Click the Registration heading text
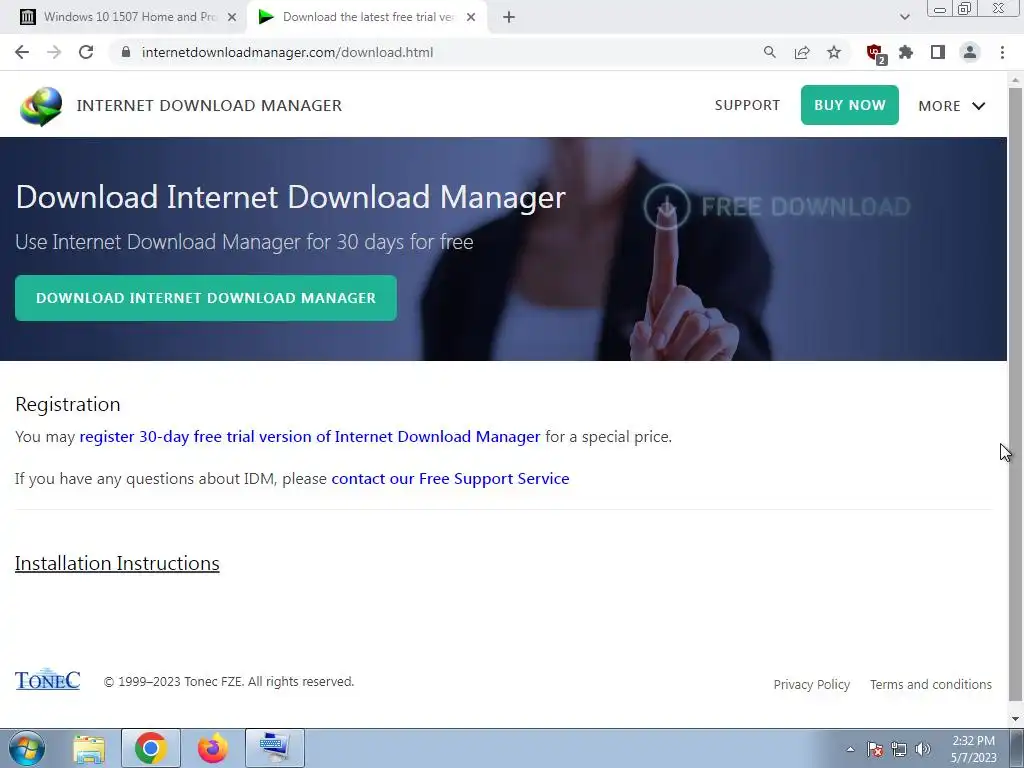 68,404
